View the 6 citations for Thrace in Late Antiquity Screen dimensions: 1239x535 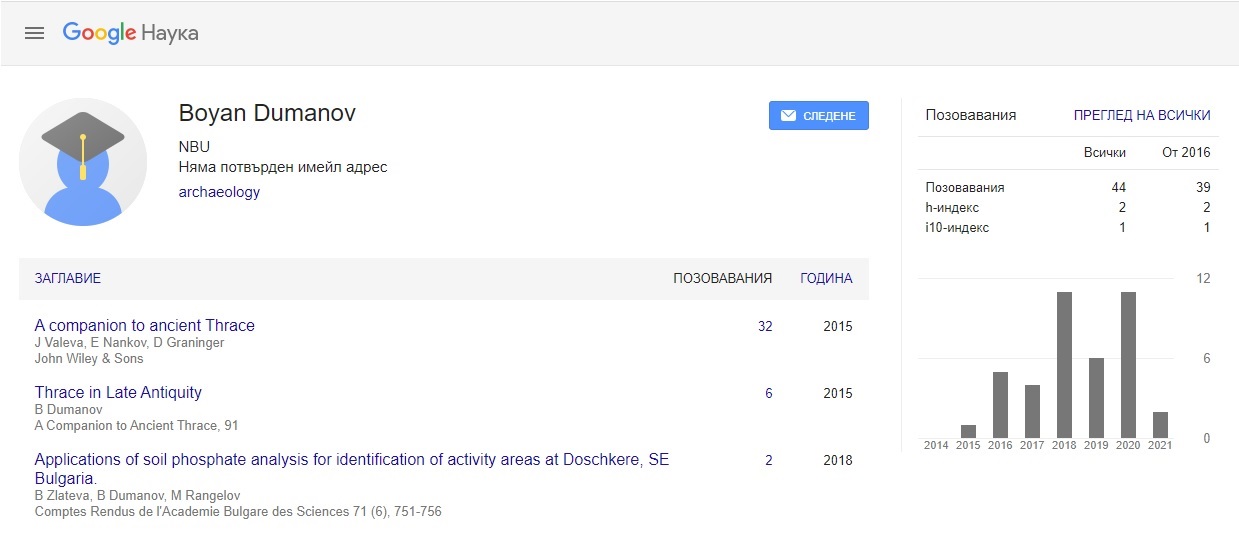point(769,393)
